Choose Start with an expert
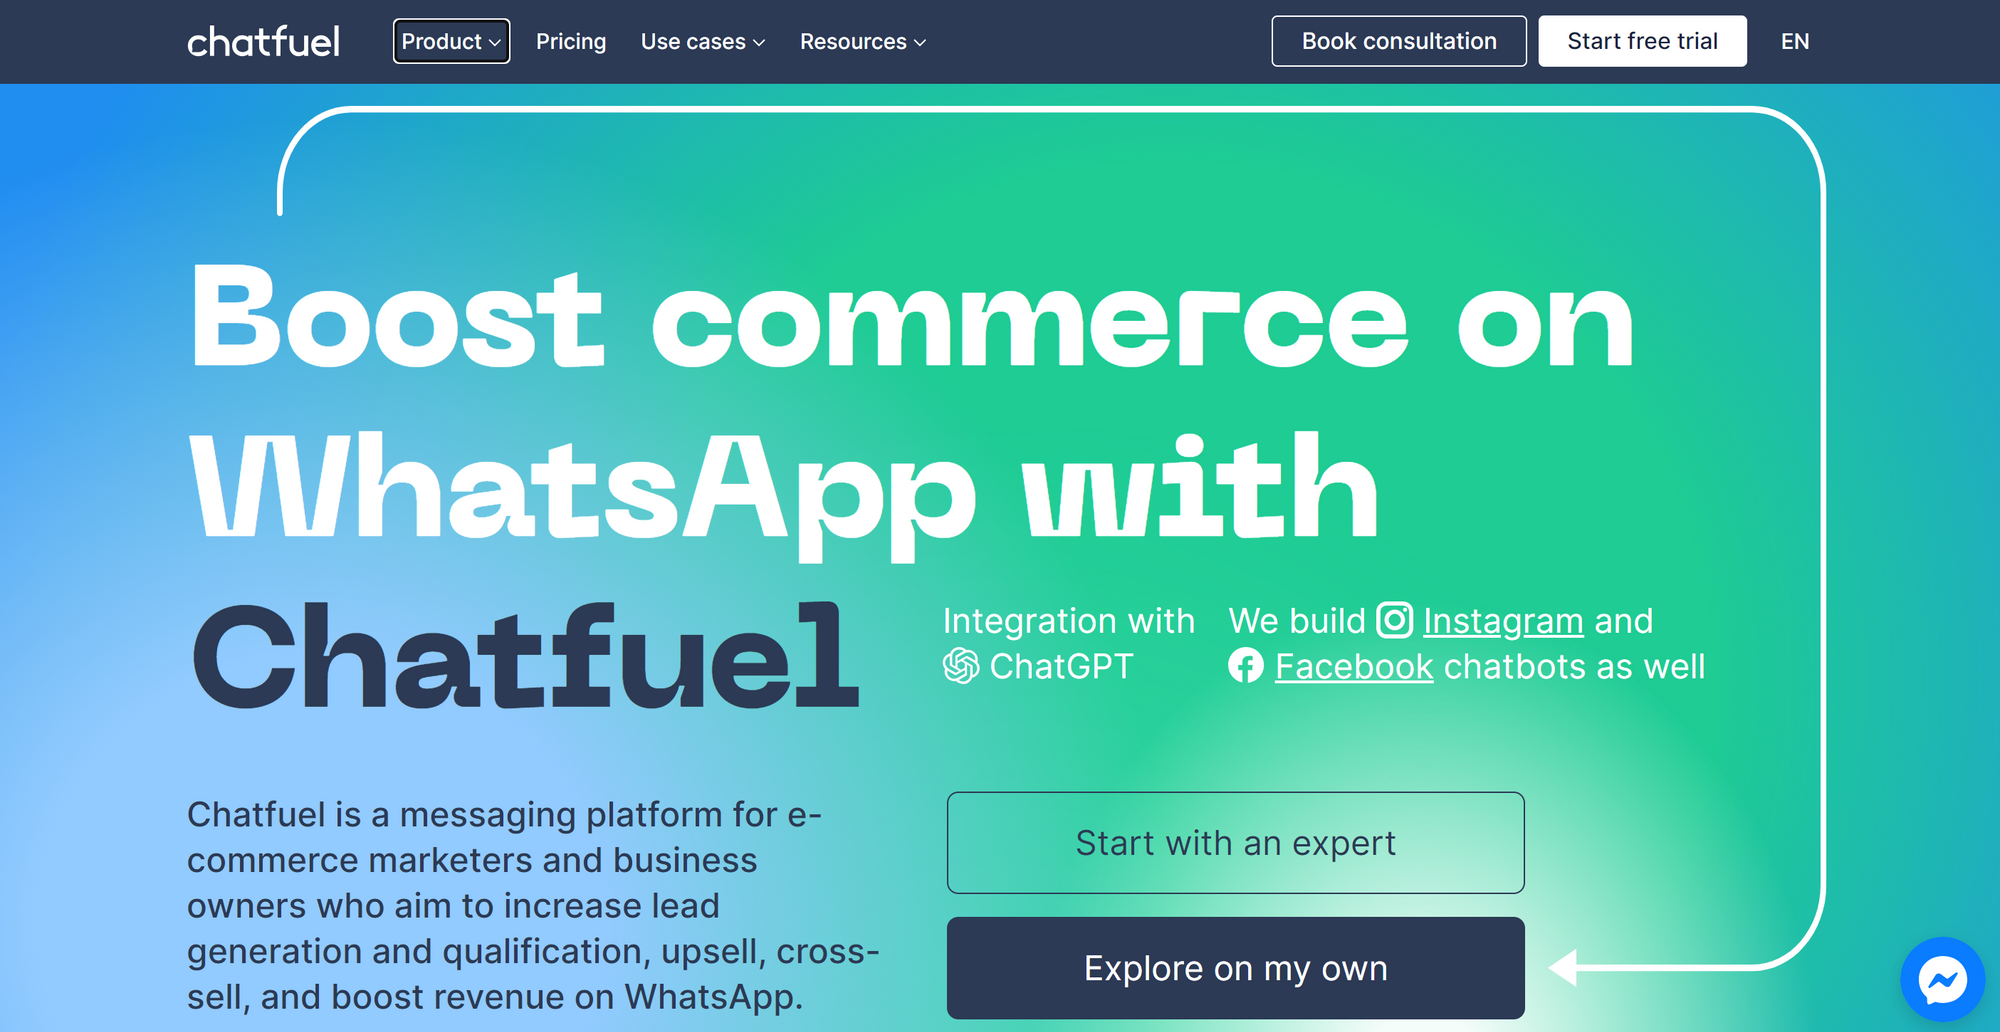Screen dimensions: 2000x1032 (x=1236, y=843)
